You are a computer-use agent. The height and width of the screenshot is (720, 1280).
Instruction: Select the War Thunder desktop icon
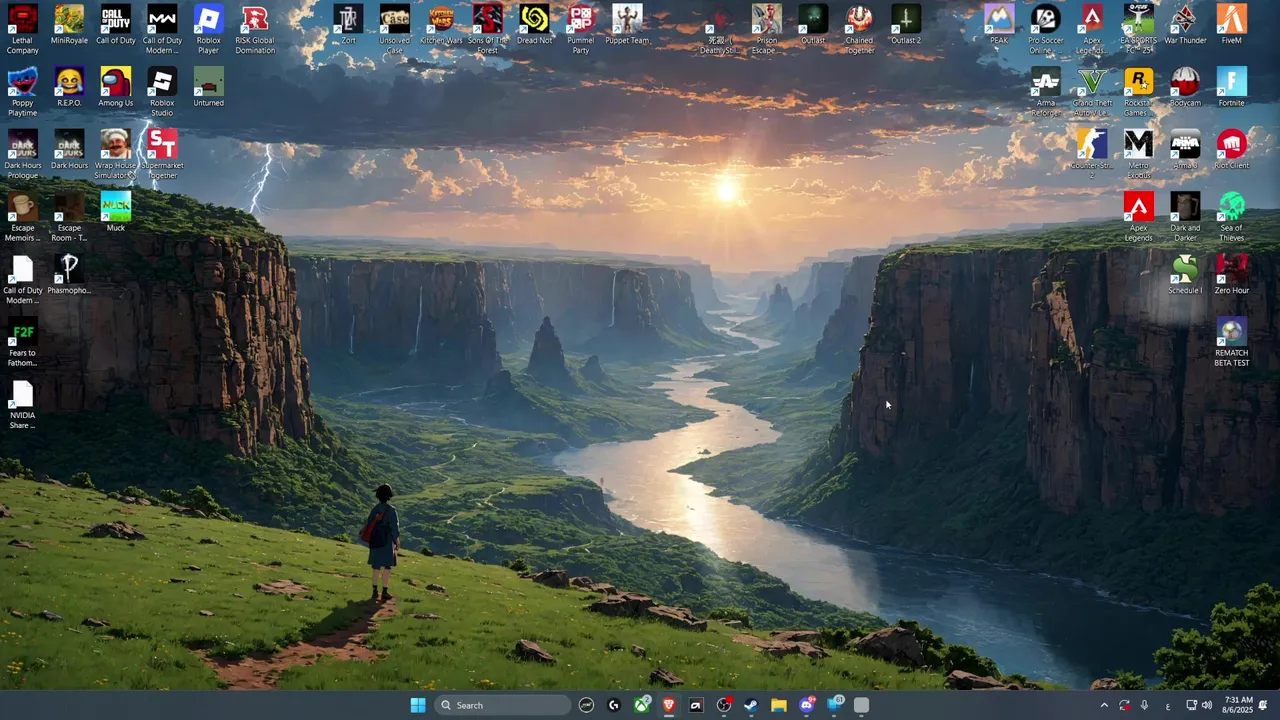click(x=1185, y=25)
